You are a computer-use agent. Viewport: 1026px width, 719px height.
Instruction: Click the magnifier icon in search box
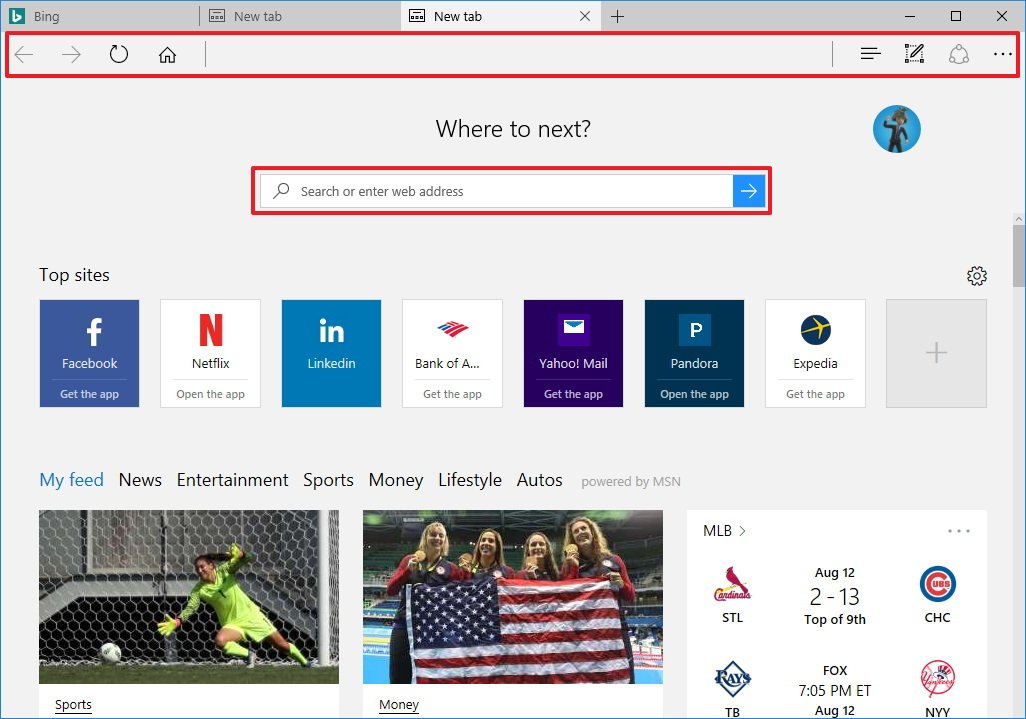click(x=281, y=190)
